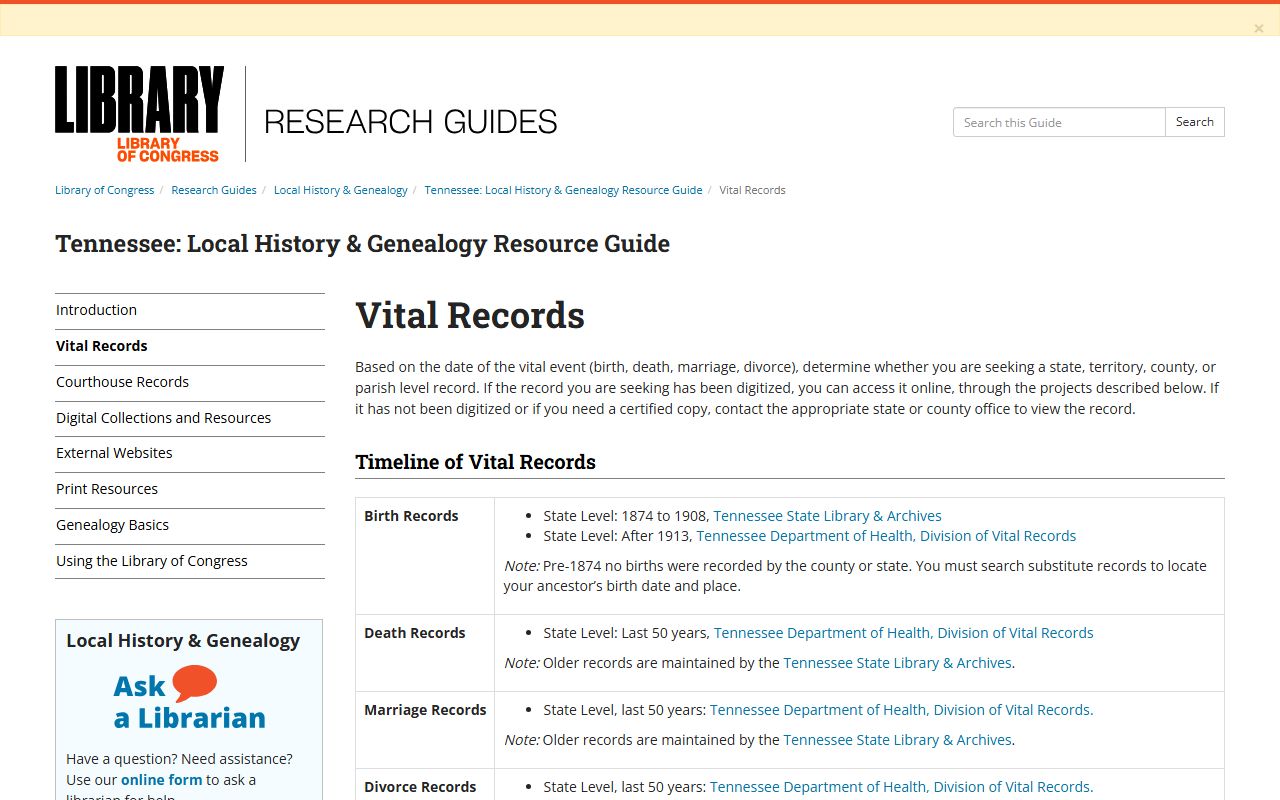Screen dimensions: 1280x800
Task: Open Tennessee State Library & Archives in Birth Records
Action: [x=827, y=516]
